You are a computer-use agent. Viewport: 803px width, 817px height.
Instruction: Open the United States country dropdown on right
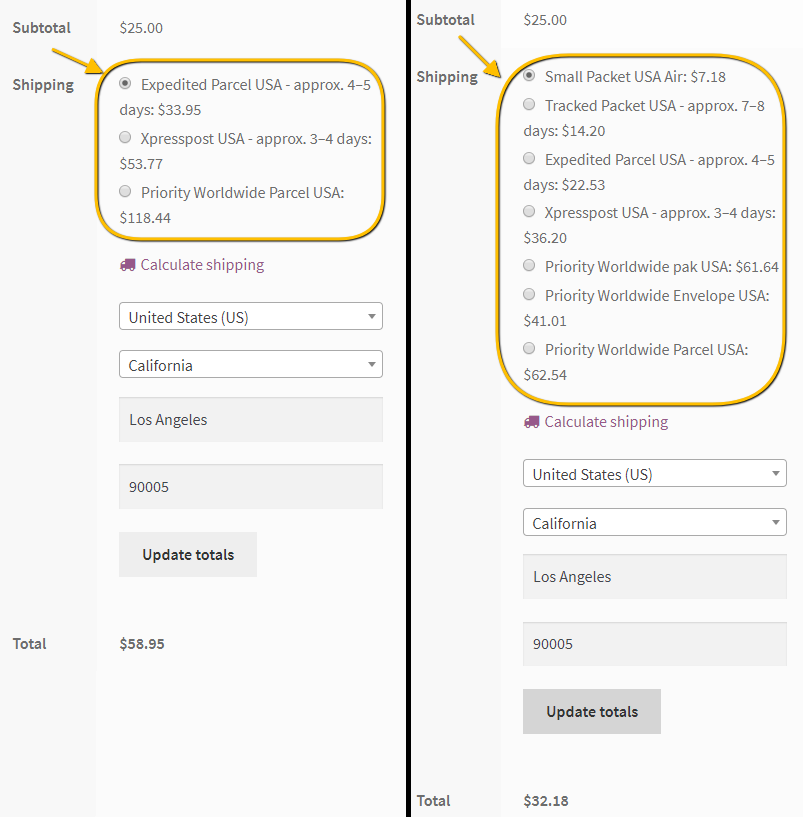tap(654, 473)
